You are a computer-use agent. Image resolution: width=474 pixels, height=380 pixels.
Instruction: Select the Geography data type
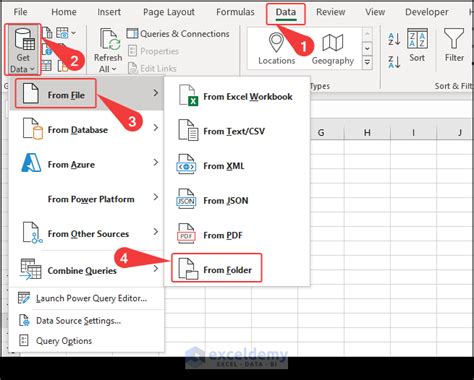click(333, 49)
